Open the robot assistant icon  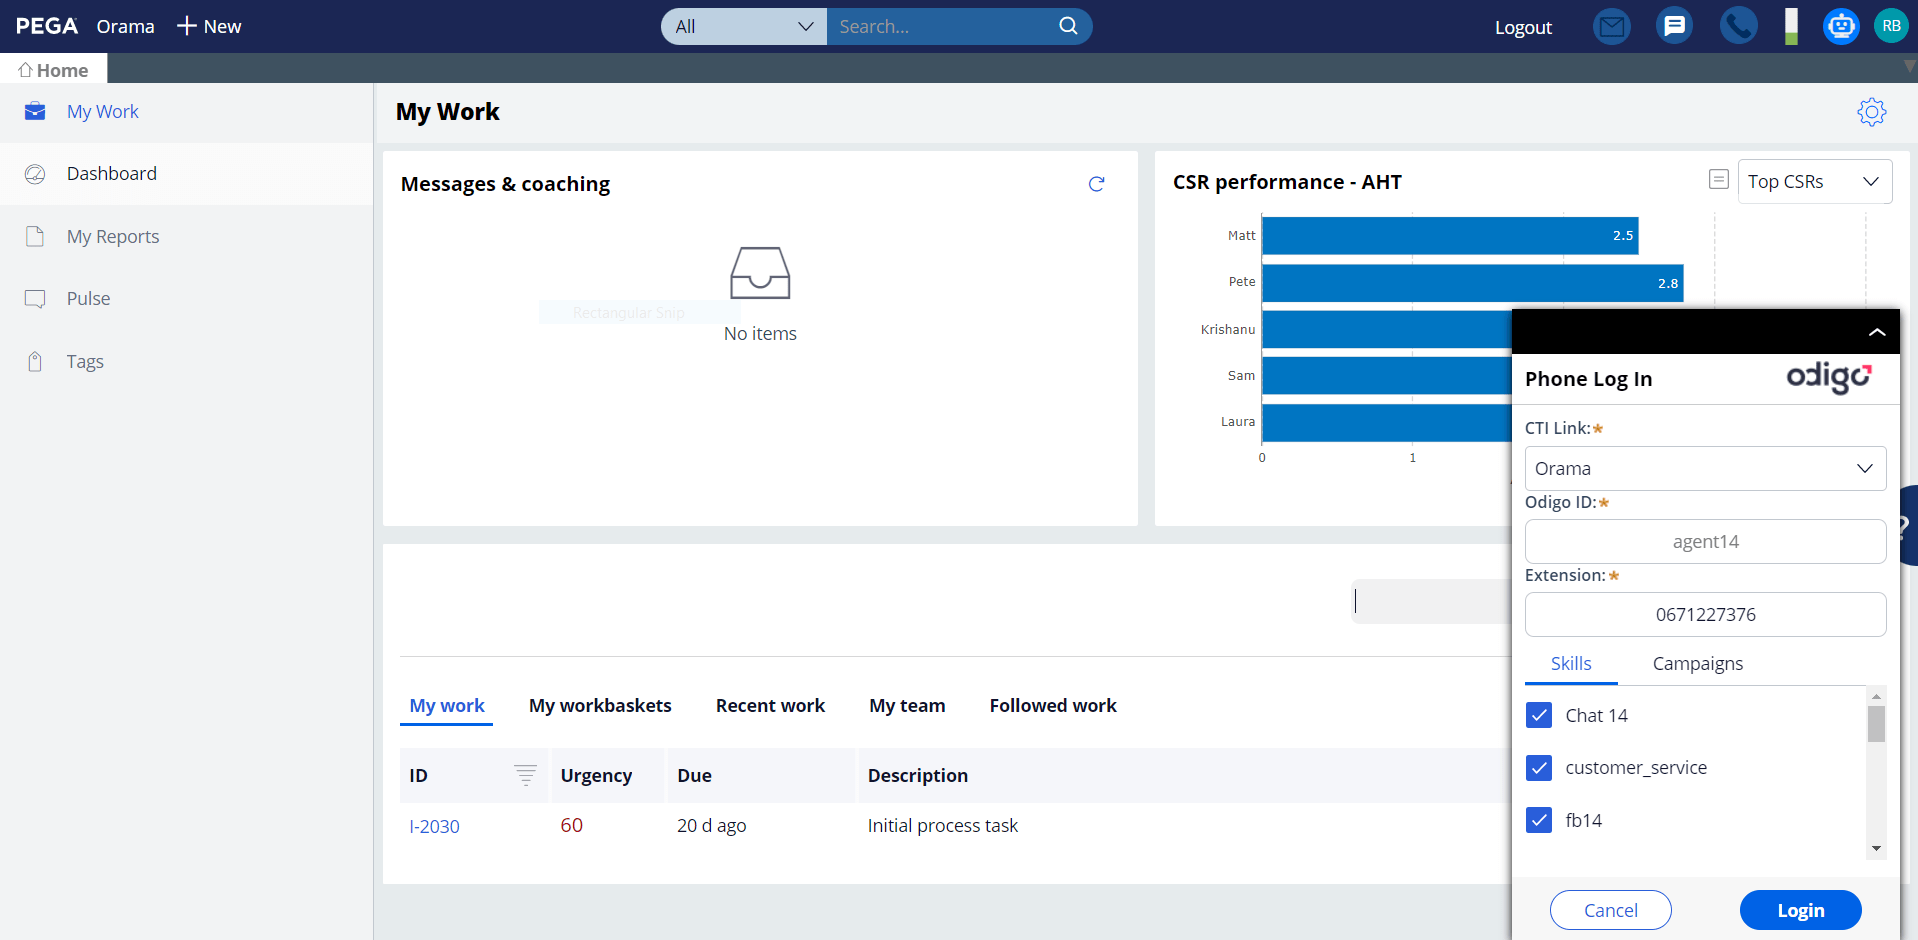tap(1840, 26)
